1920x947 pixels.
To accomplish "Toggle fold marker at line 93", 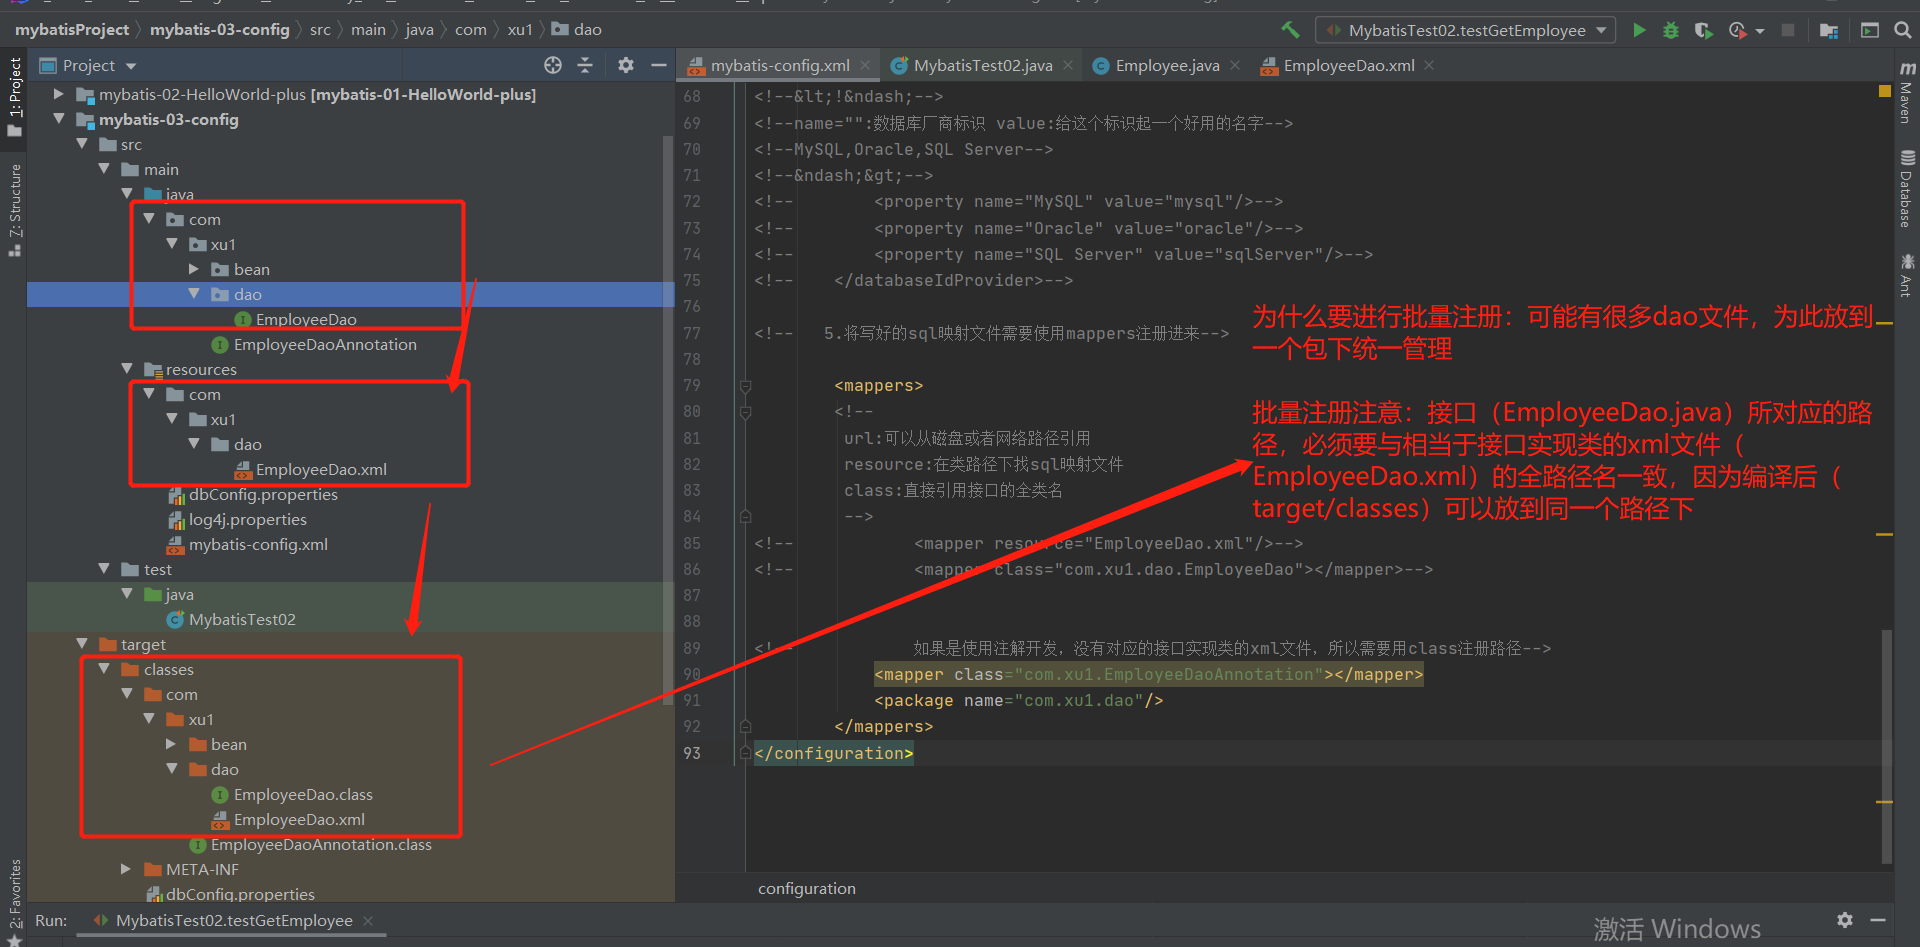I will (745, 753).
